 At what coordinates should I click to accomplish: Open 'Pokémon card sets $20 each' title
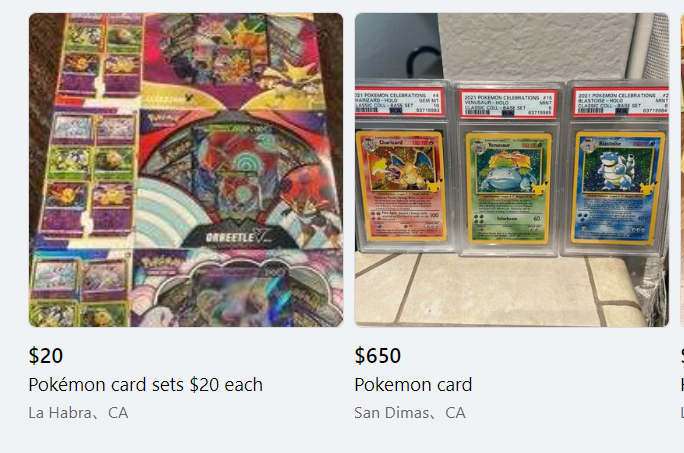coord(146,385)
